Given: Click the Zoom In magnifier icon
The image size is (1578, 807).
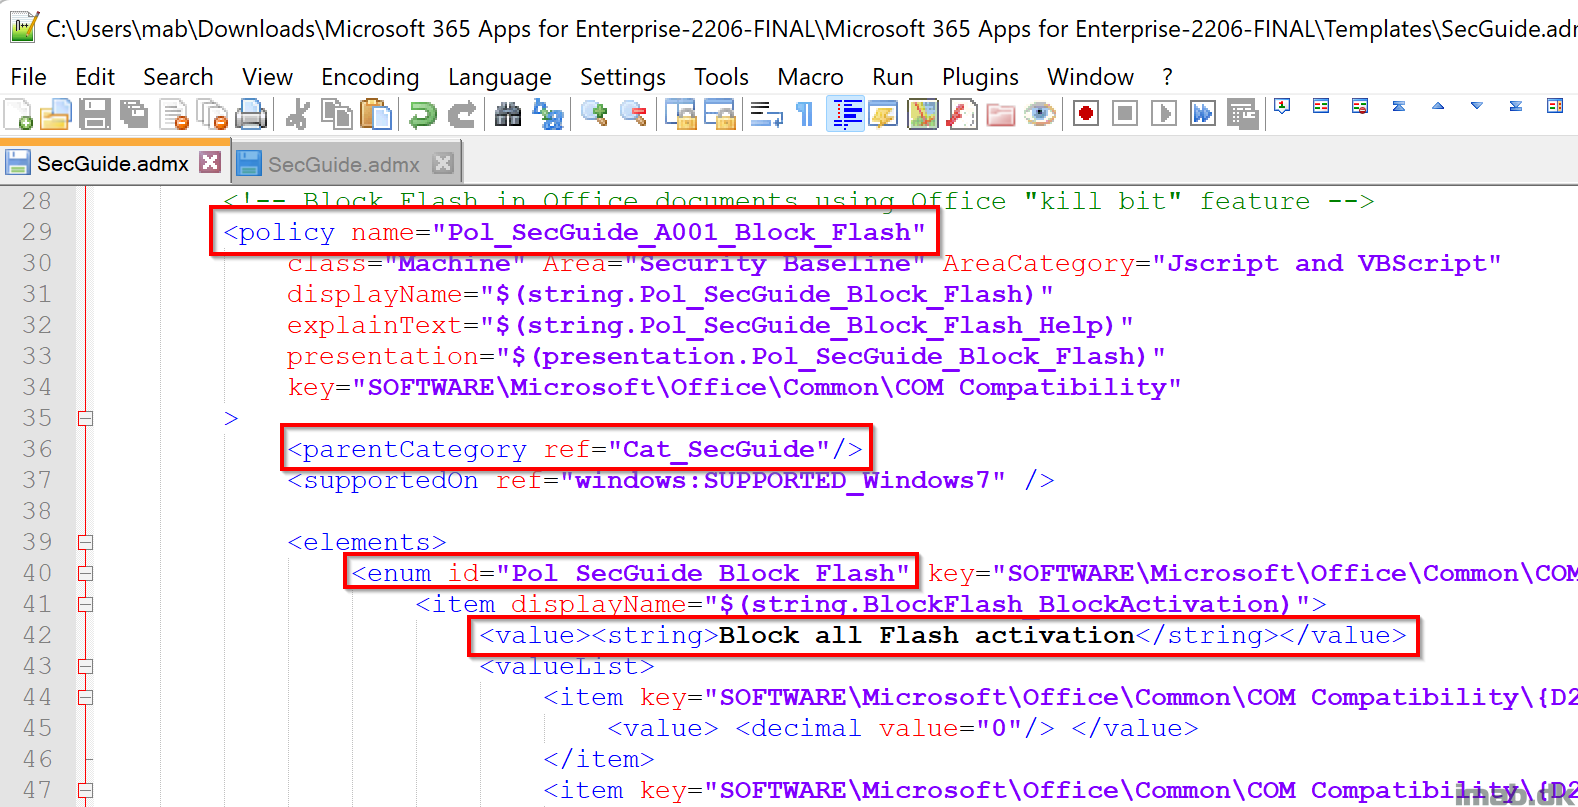Looking at the screenshot, I should [594, 114].
